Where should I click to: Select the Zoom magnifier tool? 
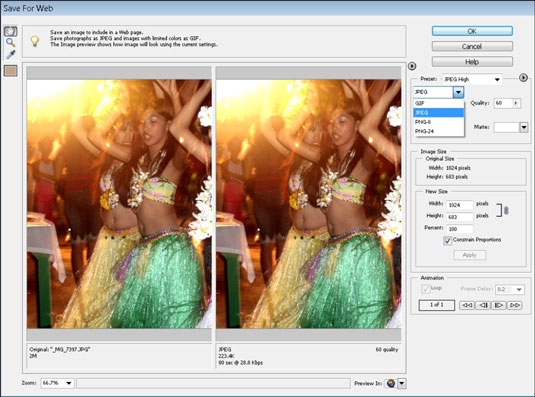pyautogui.click(x=11, y=43)
